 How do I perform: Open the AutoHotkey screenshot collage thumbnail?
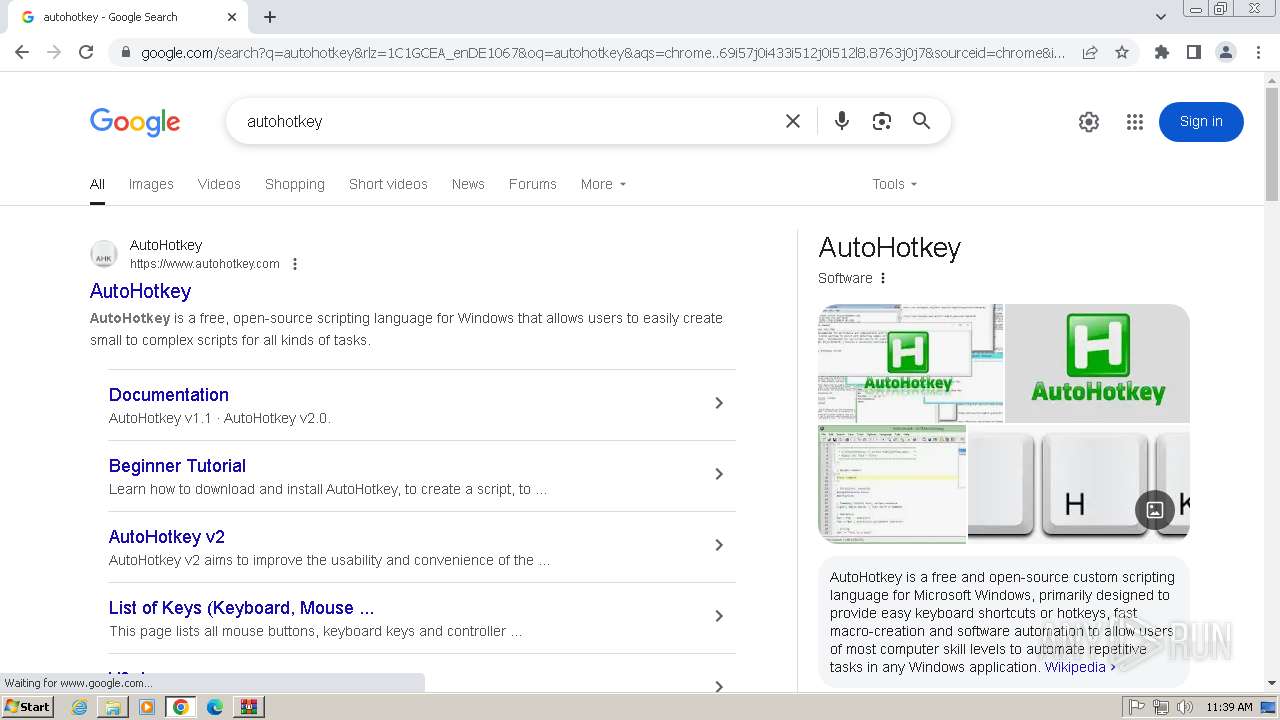[x=911, y=363]
